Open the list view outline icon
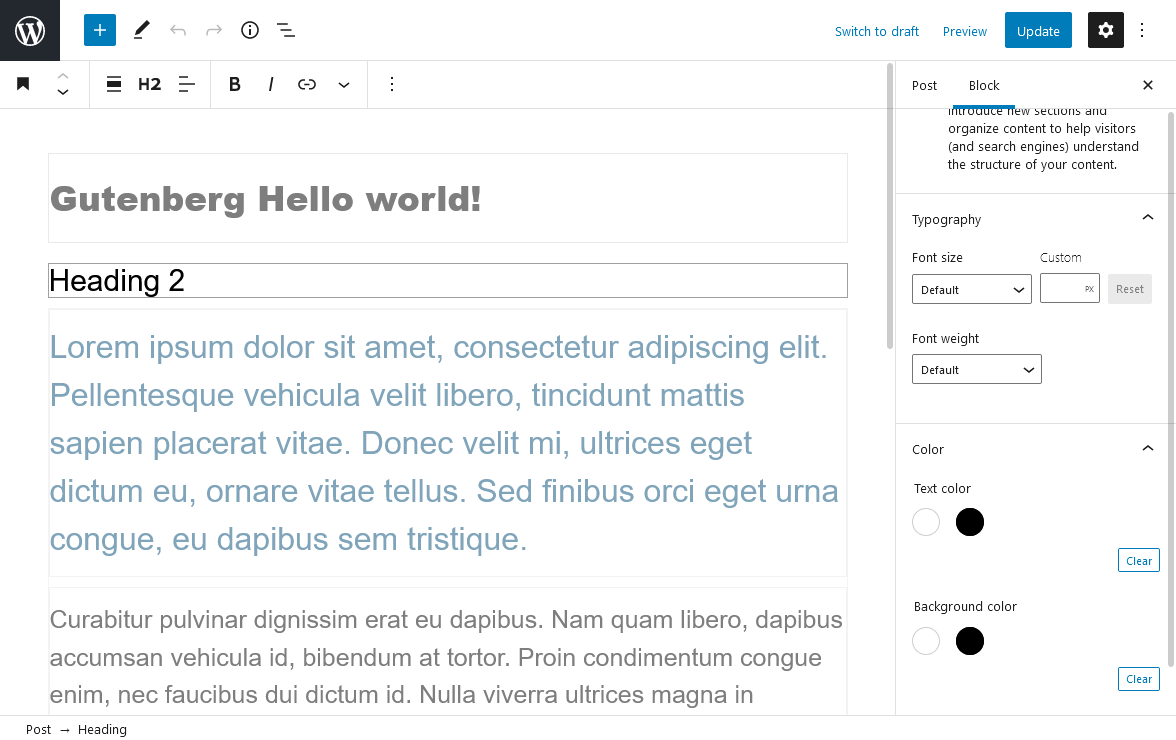 point(286,31)
